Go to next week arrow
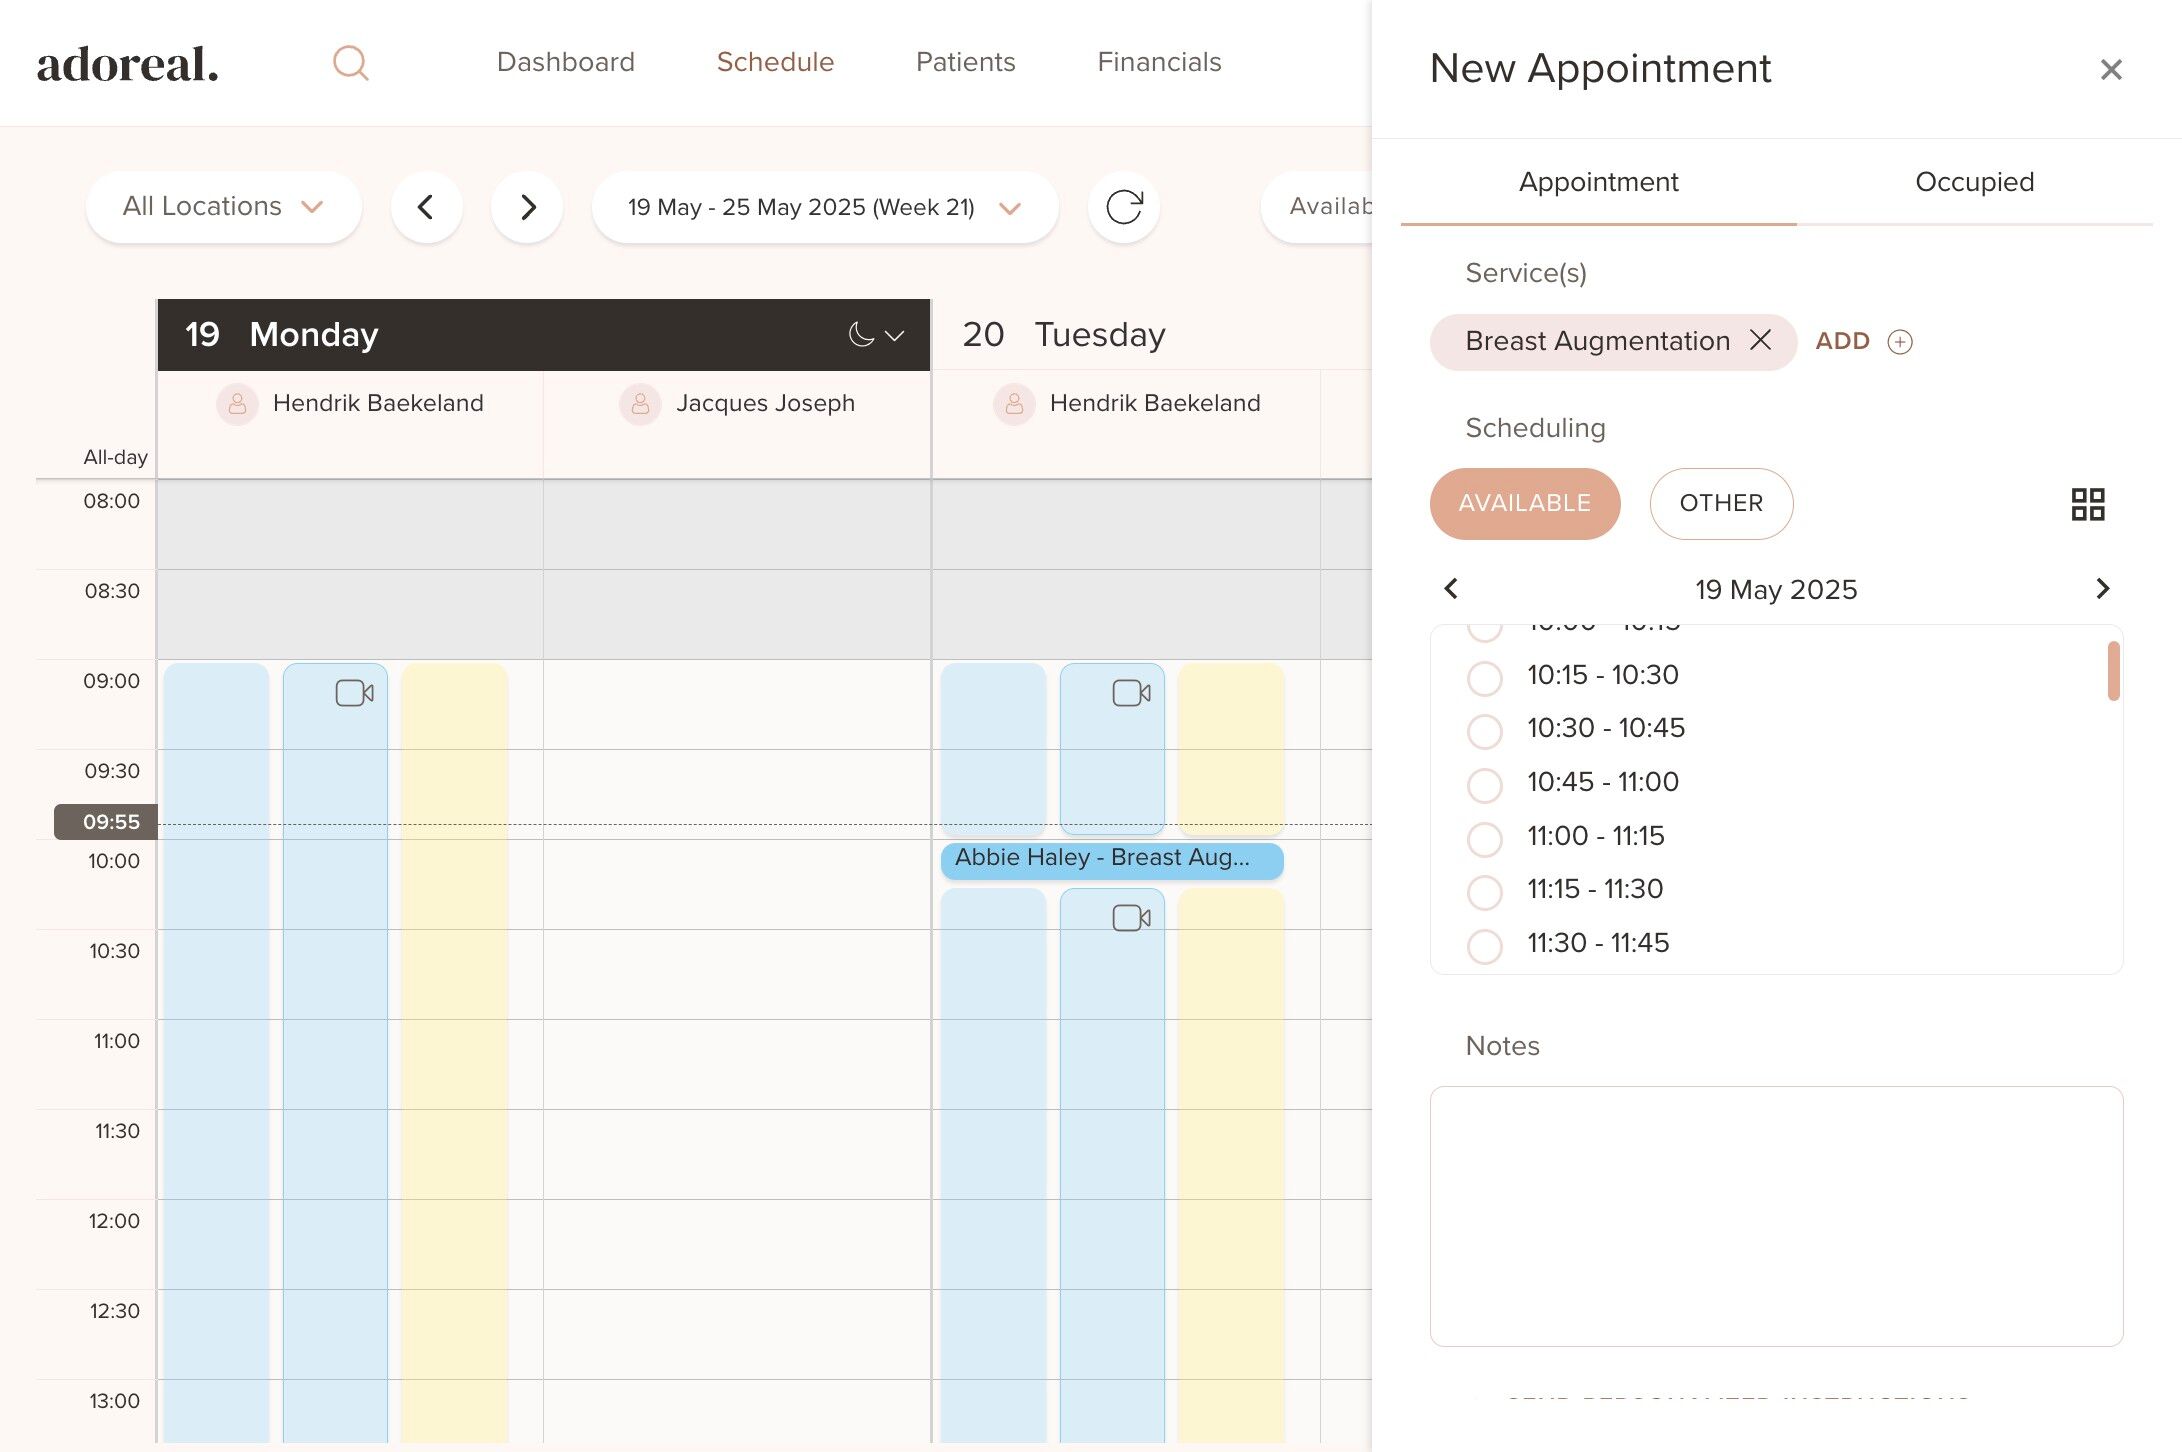Image resolution: width=2182 pixels, height=1452 pixels. 527,207
